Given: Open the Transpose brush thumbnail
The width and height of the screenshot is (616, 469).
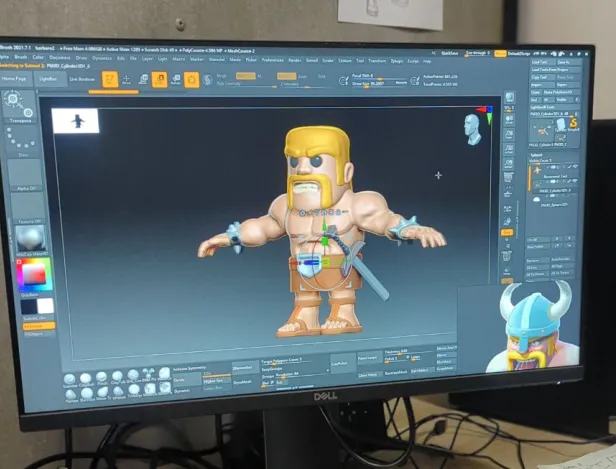Looking at the screenshot, I should [x=20, y=106].
